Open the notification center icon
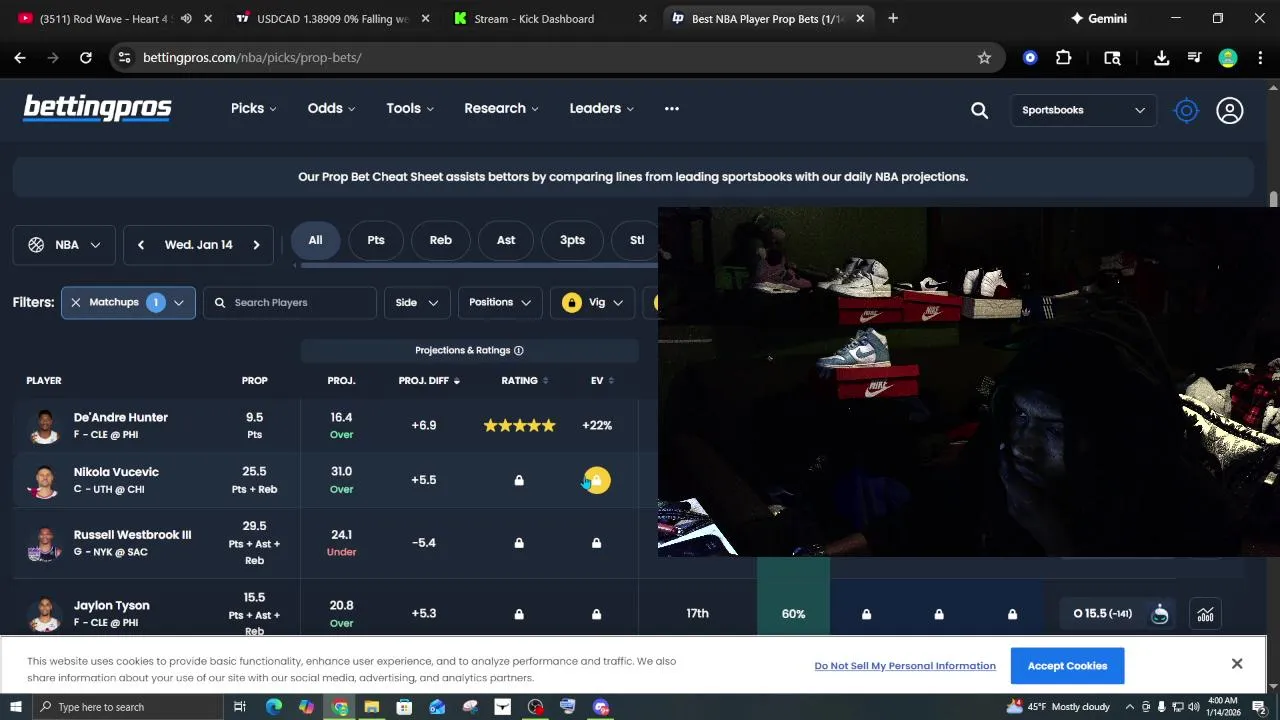 coord(1259,707)
